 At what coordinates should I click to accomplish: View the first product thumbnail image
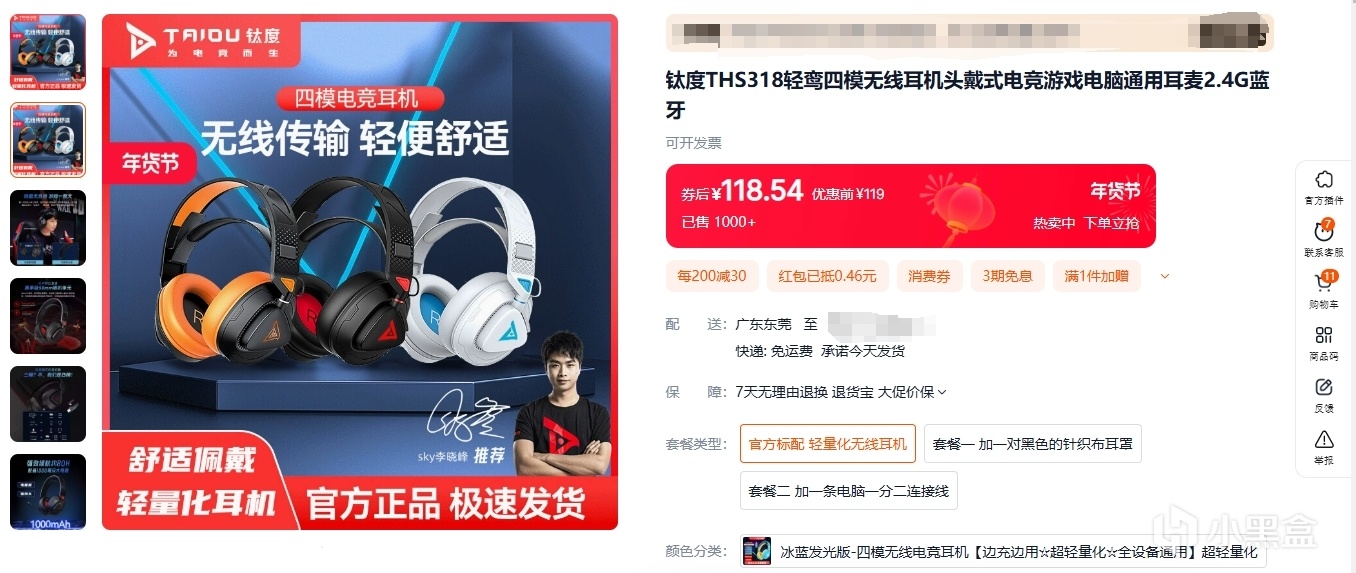pos(48,52)
